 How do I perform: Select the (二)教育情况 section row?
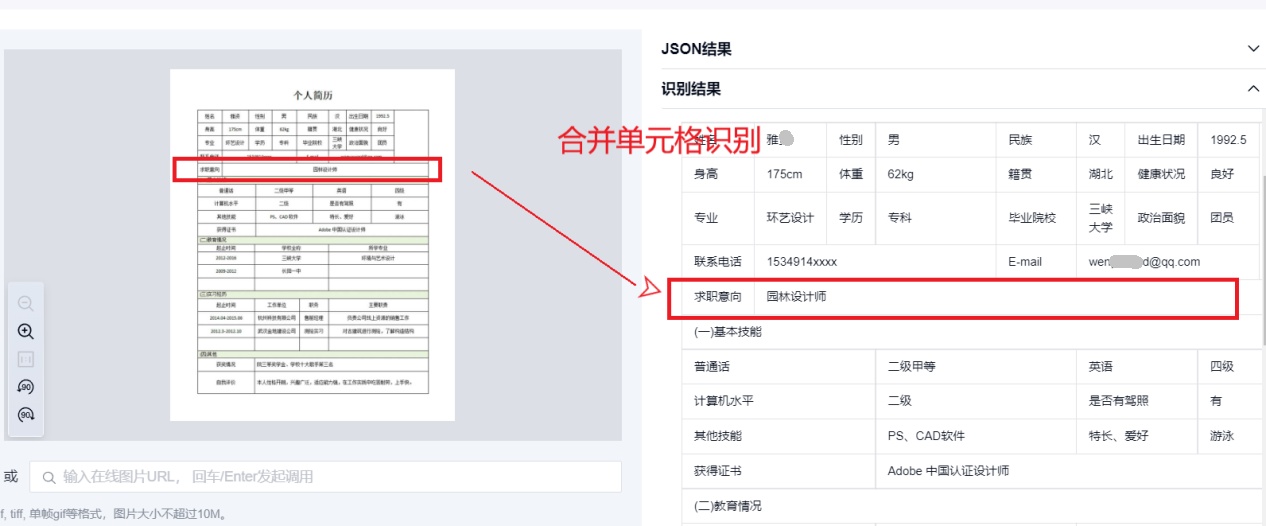pos(971,506)
